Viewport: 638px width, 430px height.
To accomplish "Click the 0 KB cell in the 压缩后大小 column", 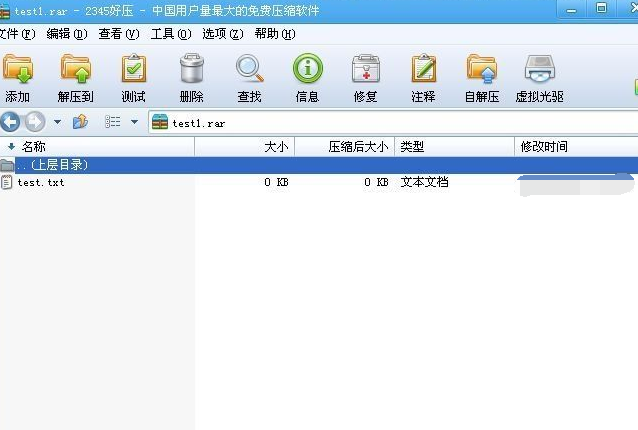I will [376, 182].
